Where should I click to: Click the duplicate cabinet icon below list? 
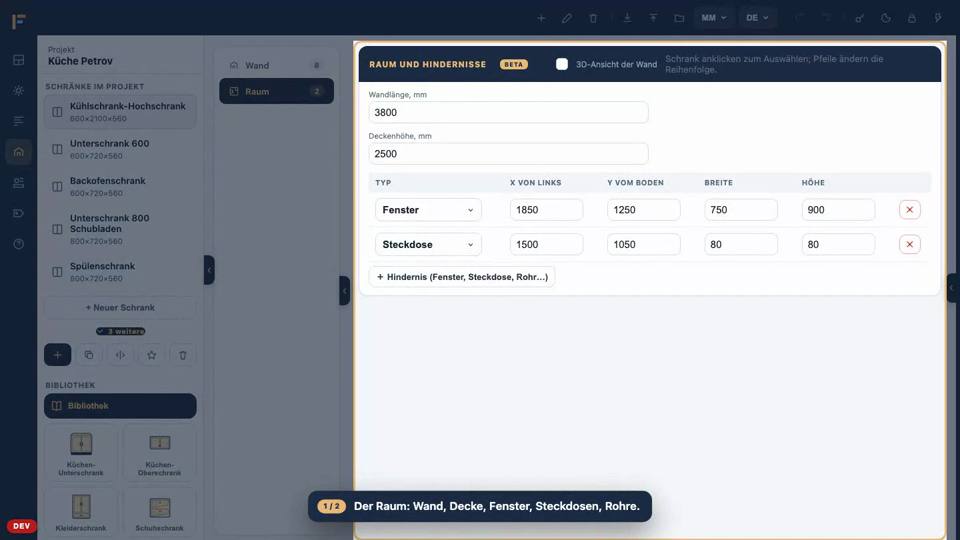click(89, 355)
